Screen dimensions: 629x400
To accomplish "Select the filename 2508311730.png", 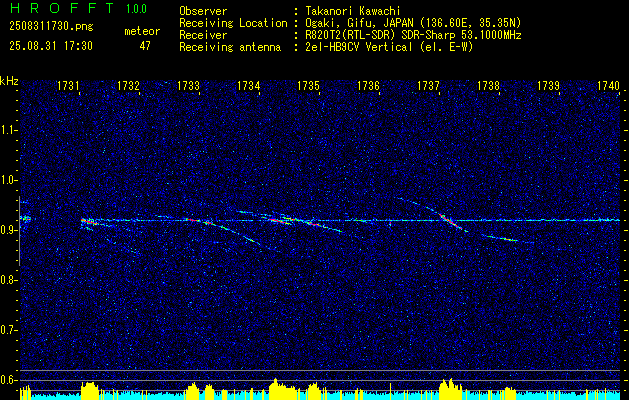I will point(51,27).
